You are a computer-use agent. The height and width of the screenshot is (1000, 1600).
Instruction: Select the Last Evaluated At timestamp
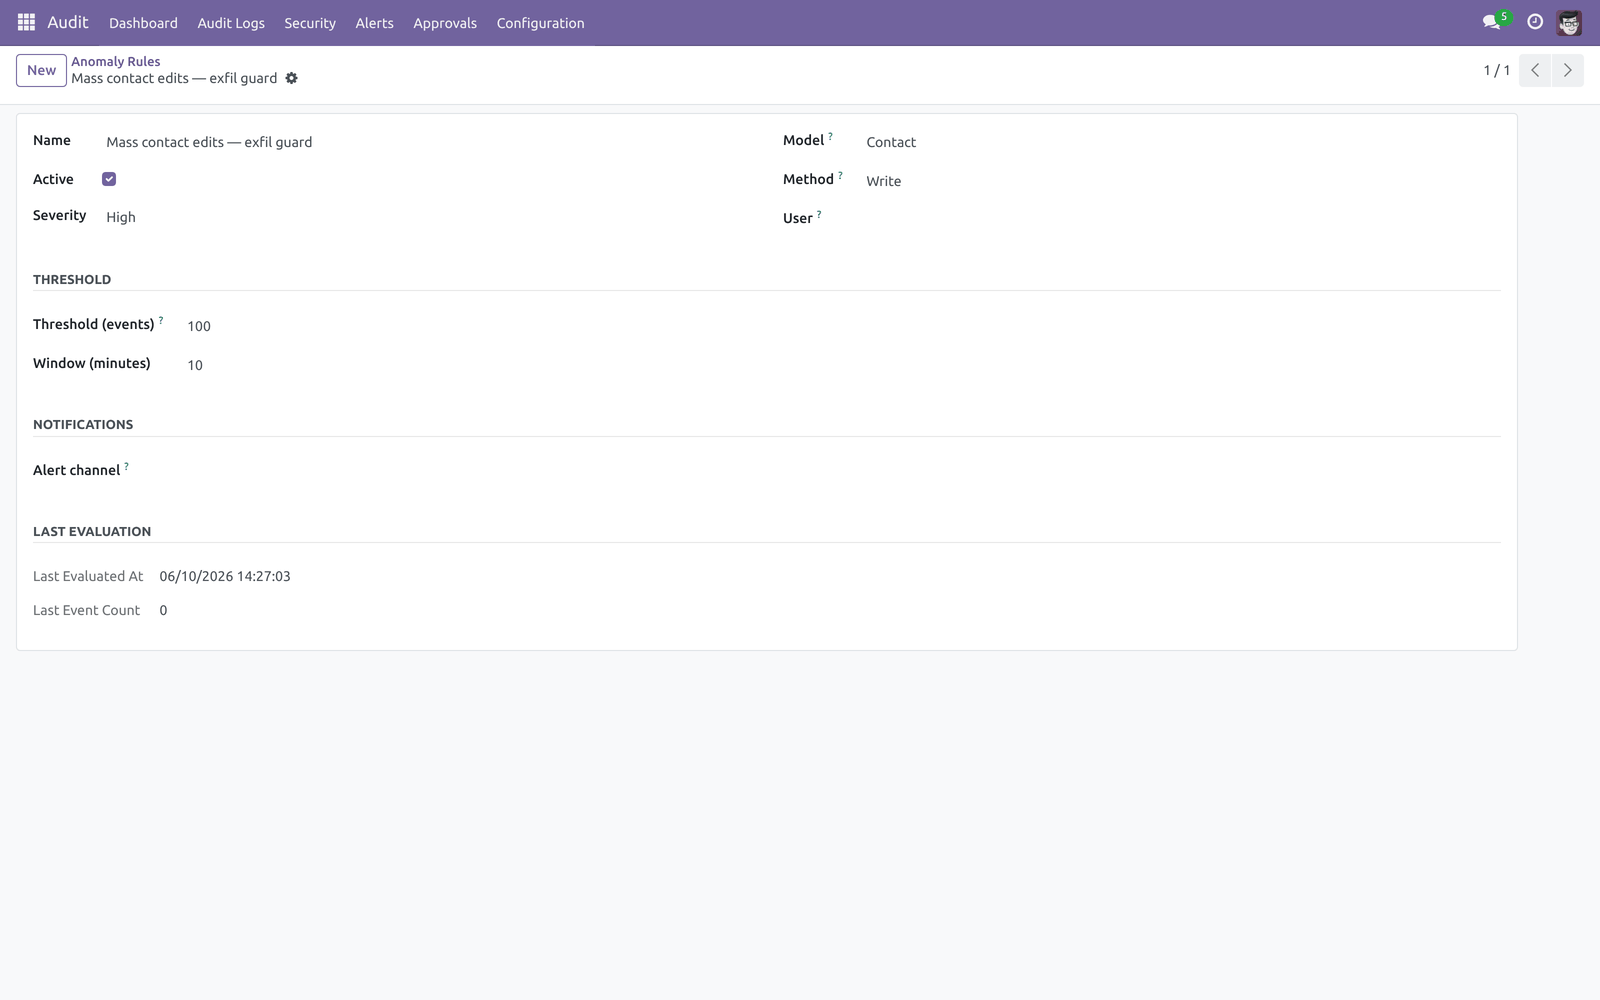[x=225, y=576]
